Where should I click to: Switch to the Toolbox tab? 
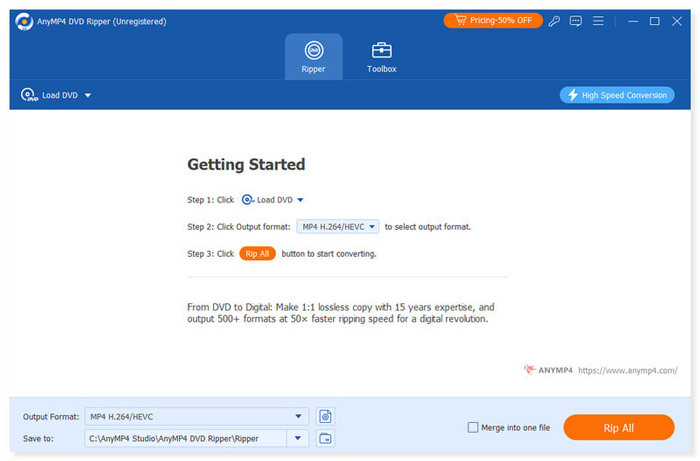[x=382, y=57]
